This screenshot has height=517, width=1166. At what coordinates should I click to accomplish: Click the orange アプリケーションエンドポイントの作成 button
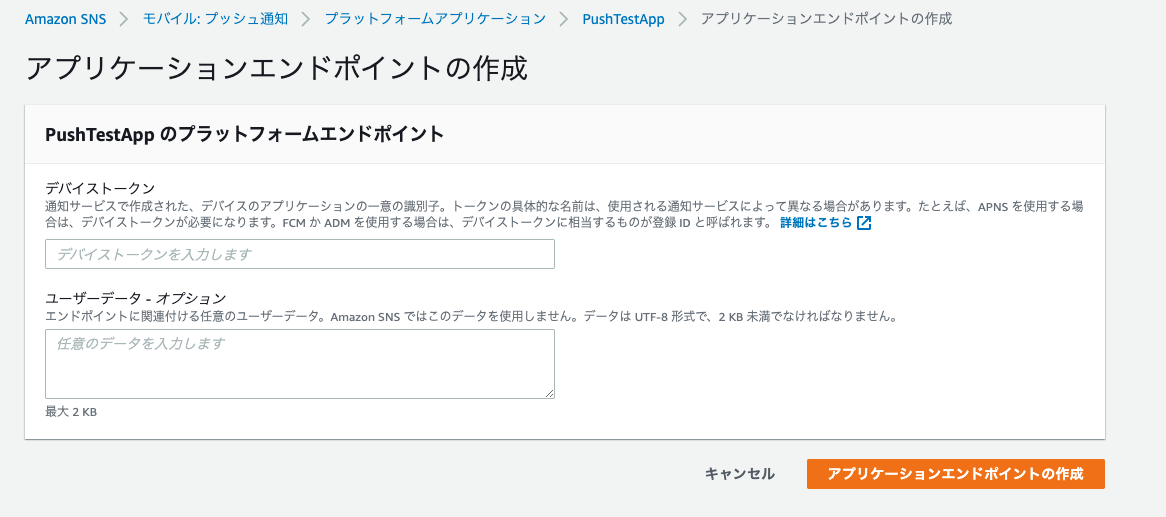(955, 474)
